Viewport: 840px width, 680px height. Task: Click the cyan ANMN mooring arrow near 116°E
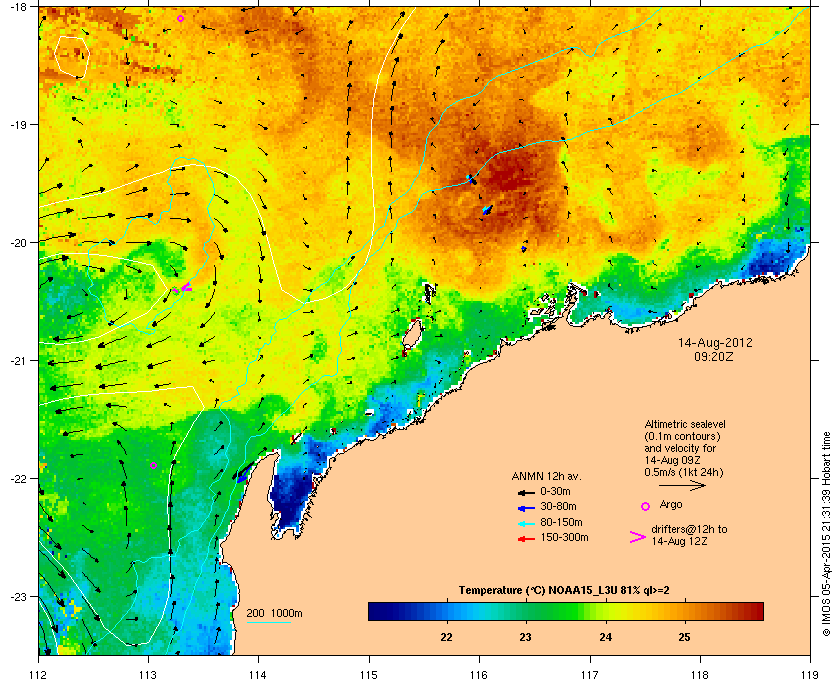tap(487, 209)
